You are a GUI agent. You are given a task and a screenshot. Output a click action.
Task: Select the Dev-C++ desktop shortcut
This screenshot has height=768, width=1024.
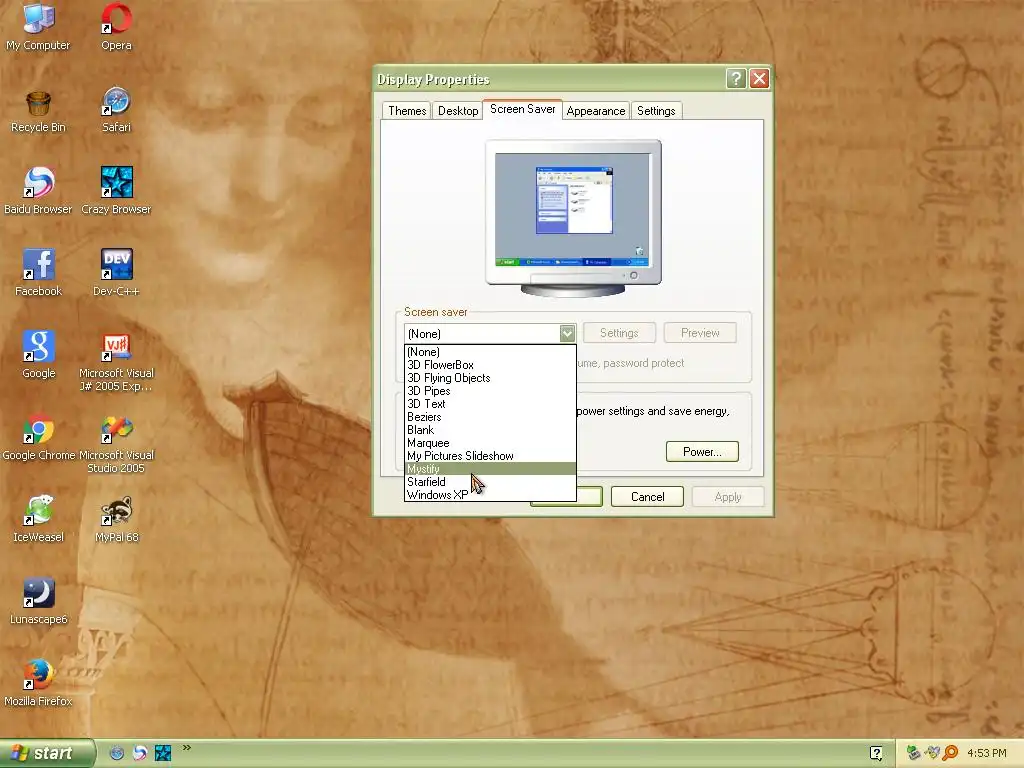pos(116,273)
